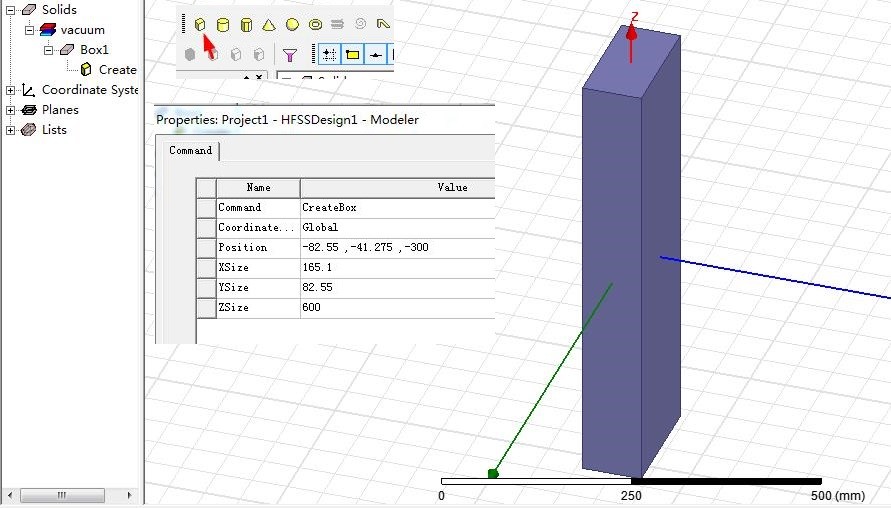This screenshot has width=891, height=508.
Task: Click the Planes icon
Action: click(28, 110)
